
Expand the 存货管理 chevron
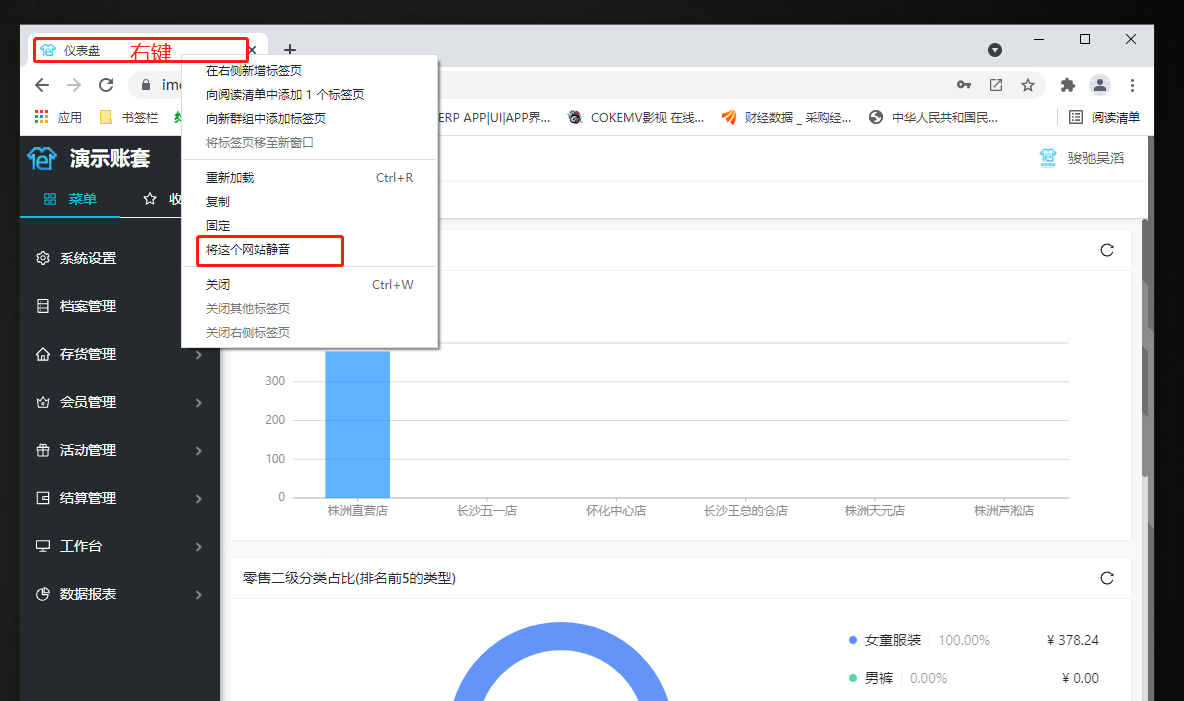pos(199,355)
